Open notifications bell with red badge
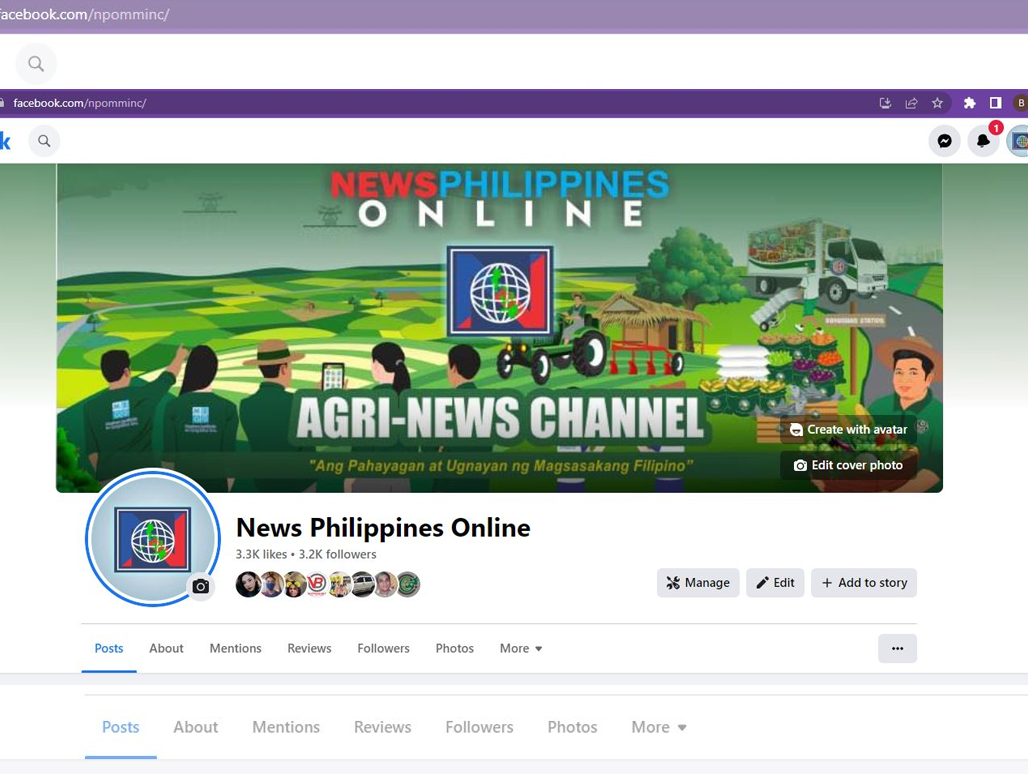 [x=983, y=141]
